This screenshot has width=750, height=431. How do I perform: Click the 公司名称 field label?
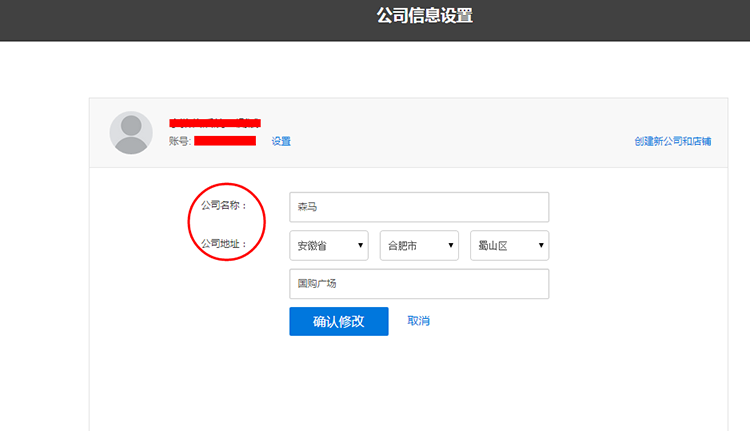(x=223, y=206)
